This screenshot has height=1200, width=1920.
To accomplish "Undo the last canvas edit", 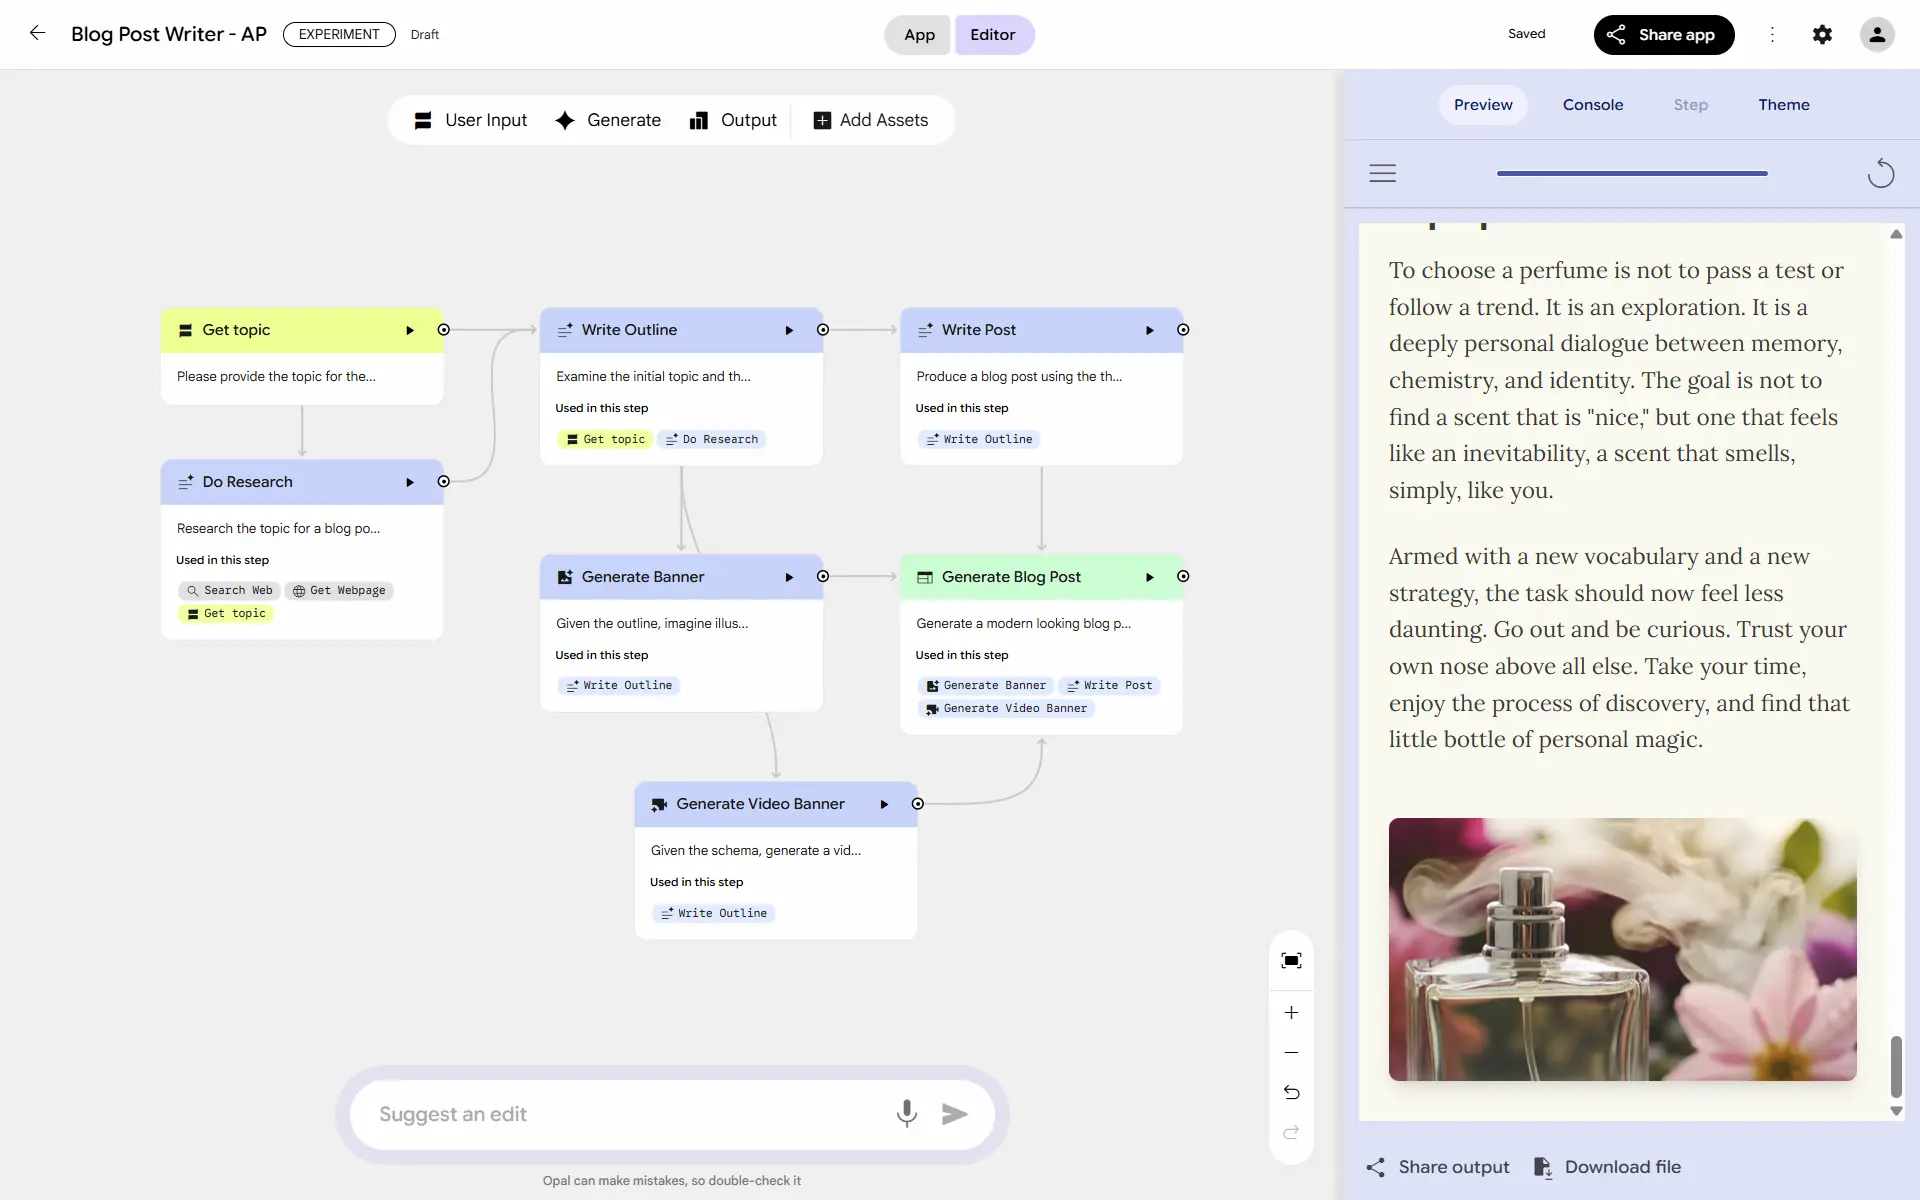I will [x=1291, y=1092].
